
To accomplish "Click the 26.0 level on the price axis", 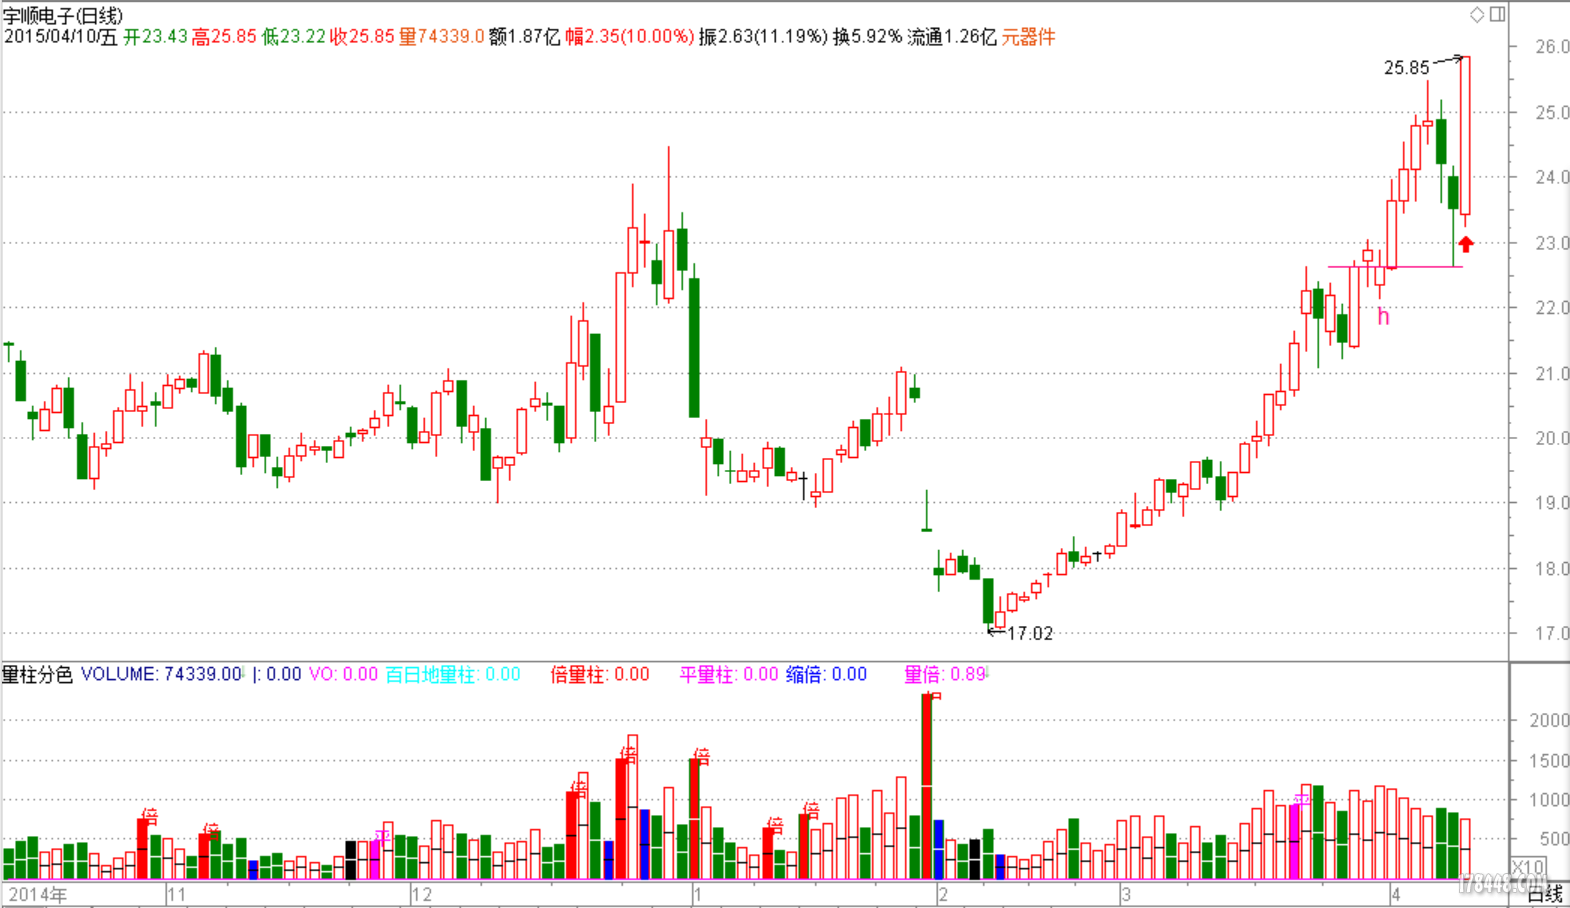I will point(1552,47).
